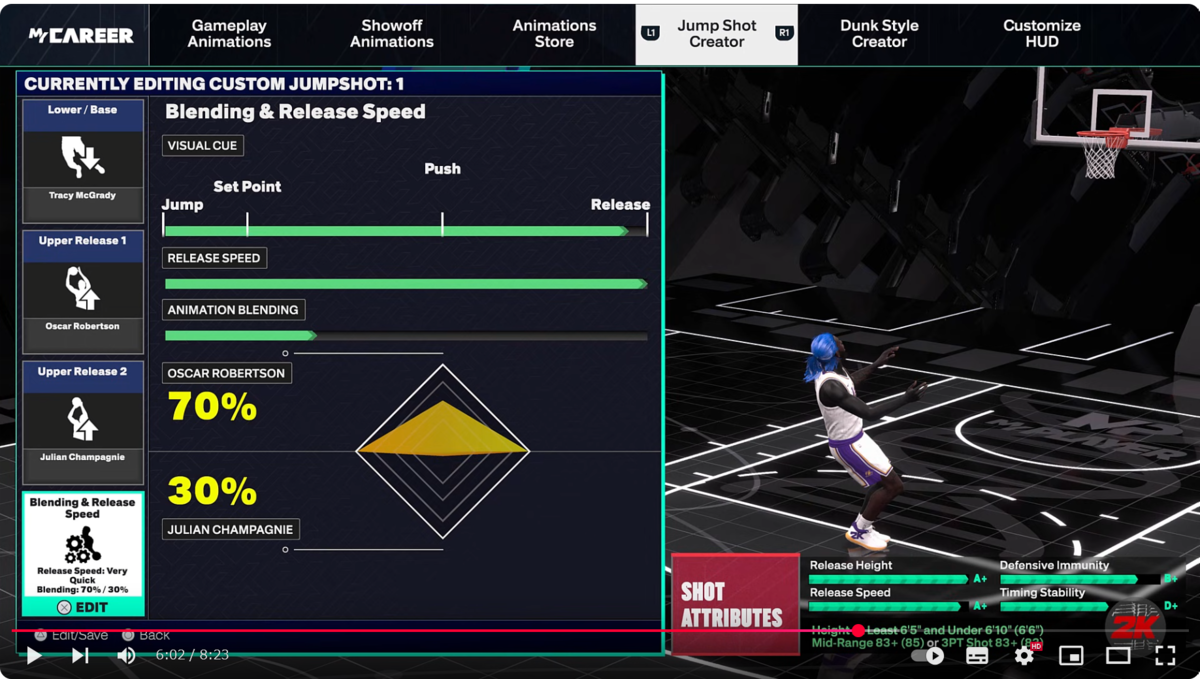
Task: Click the Timing Stability attribute bar
Action: tap(1079, 606)
